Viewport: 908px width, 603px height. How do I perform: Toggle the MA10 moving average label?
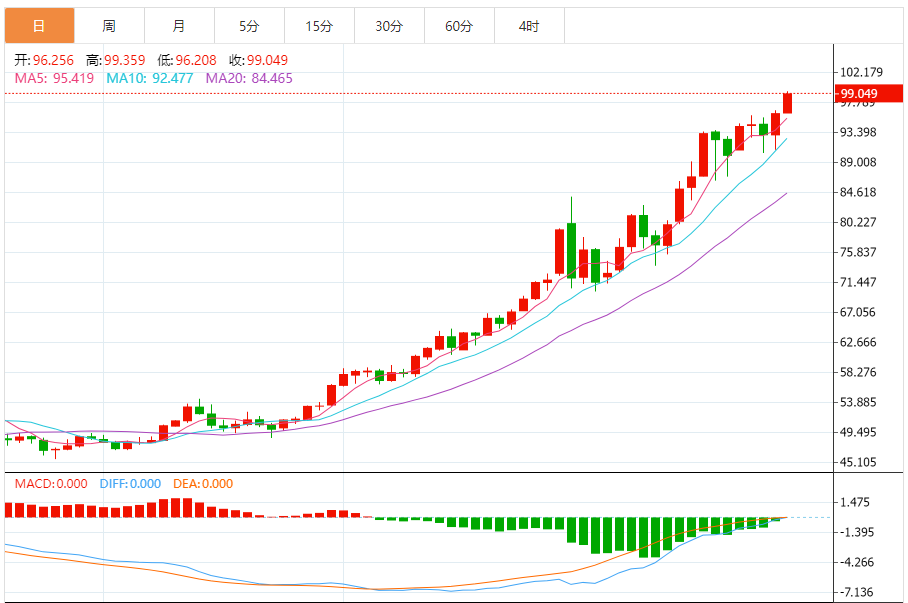150,77
